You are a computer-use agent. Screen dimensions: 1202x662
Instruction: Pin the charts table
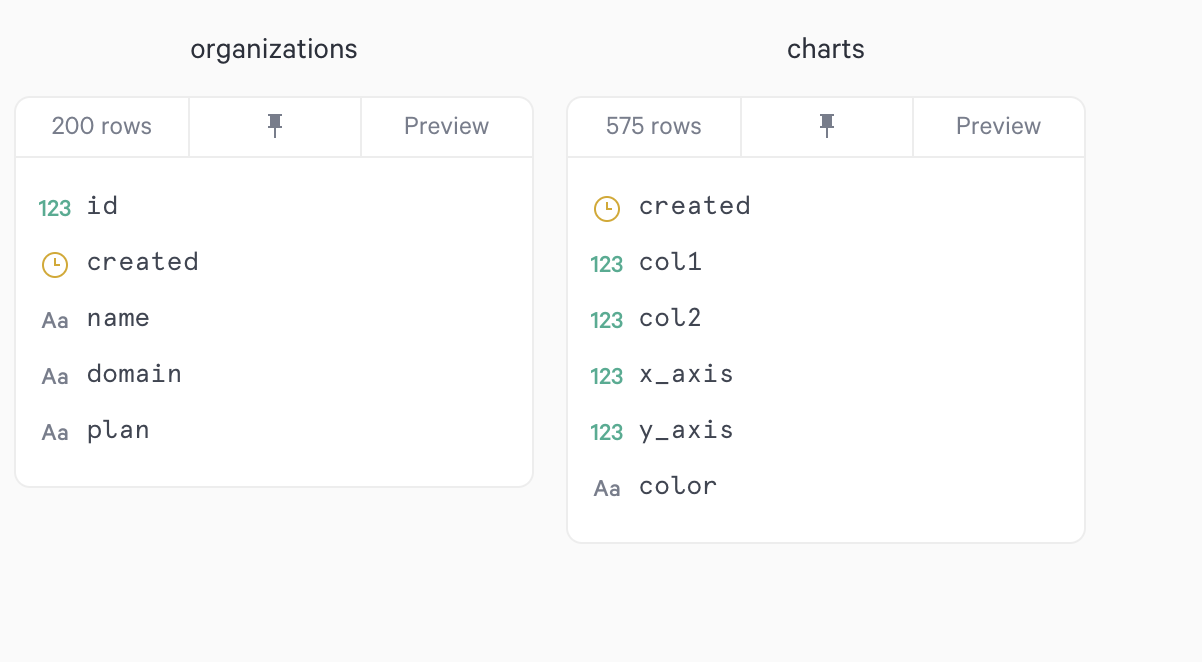click(827, 126)
